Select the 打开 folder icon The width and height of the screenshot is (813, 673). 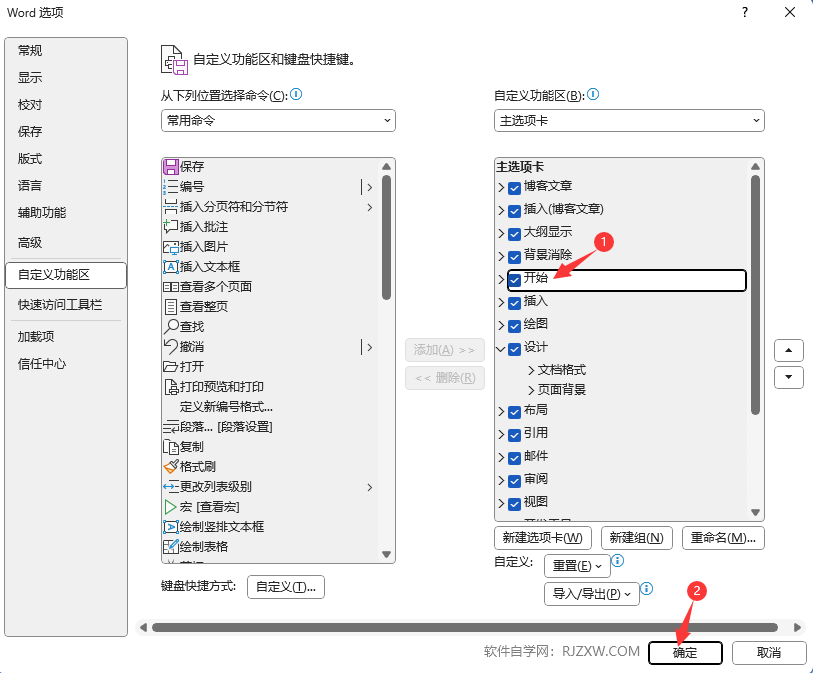coord(171,367)
